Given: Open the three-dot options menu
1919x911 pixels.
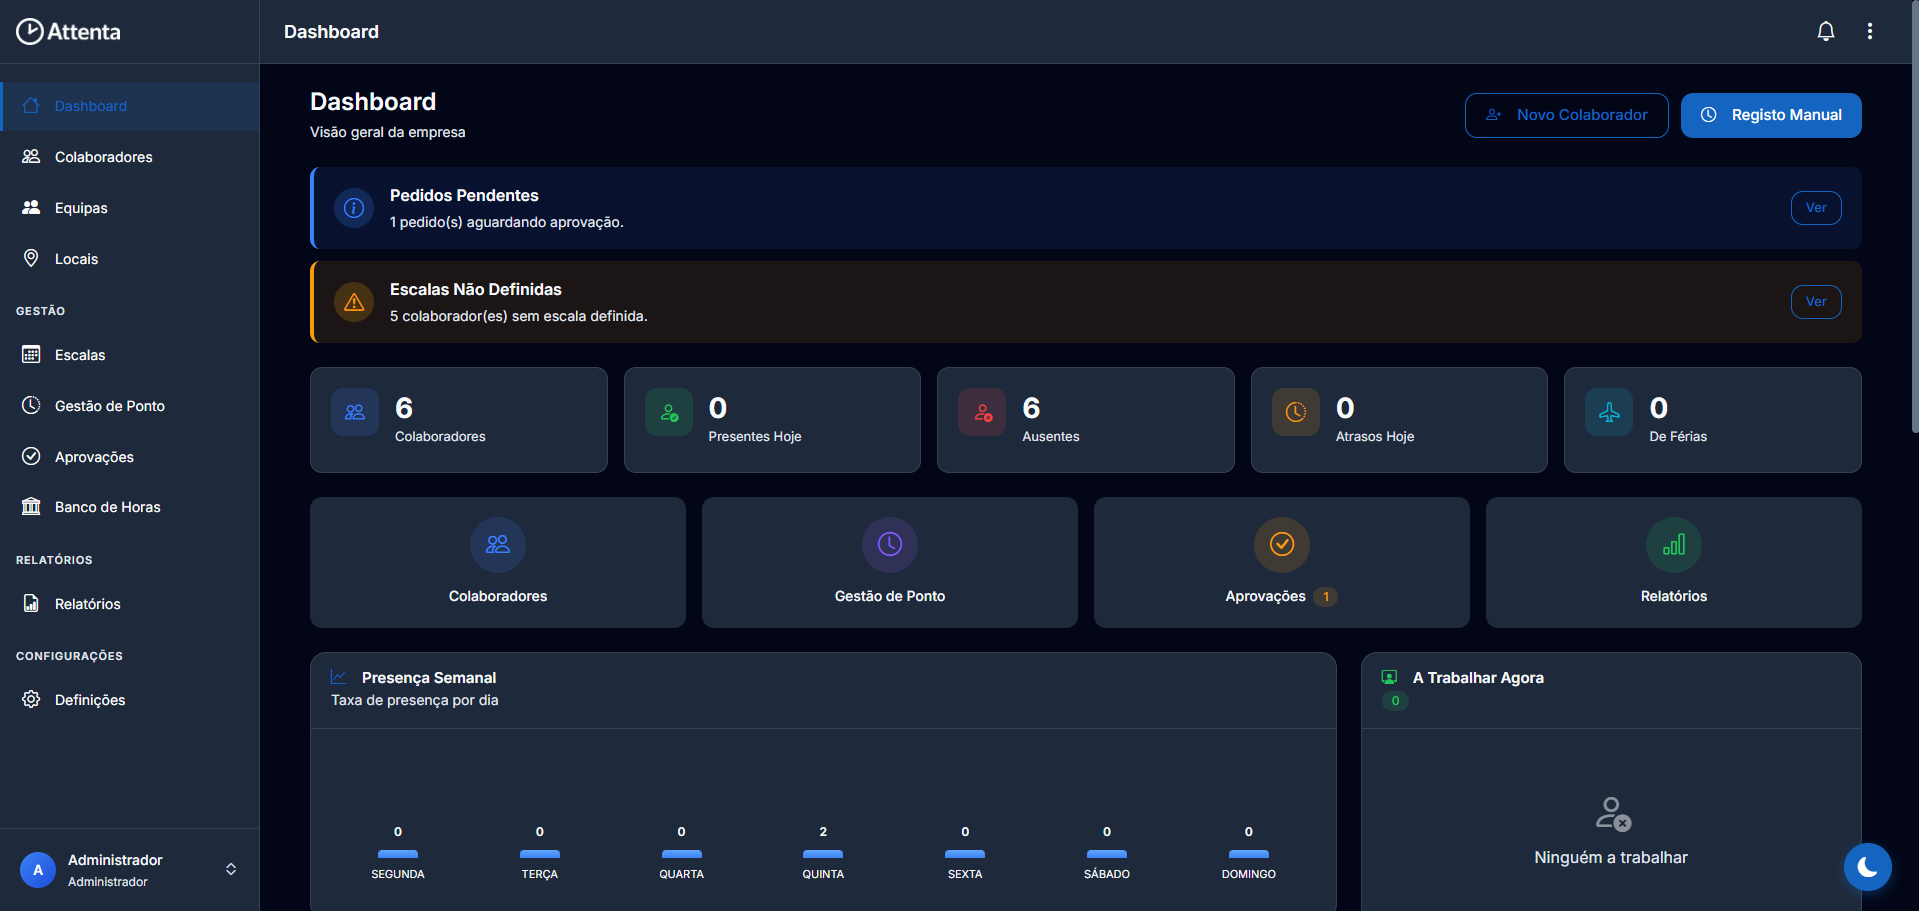Looking at the screenshot, I should coord(1870,31).
